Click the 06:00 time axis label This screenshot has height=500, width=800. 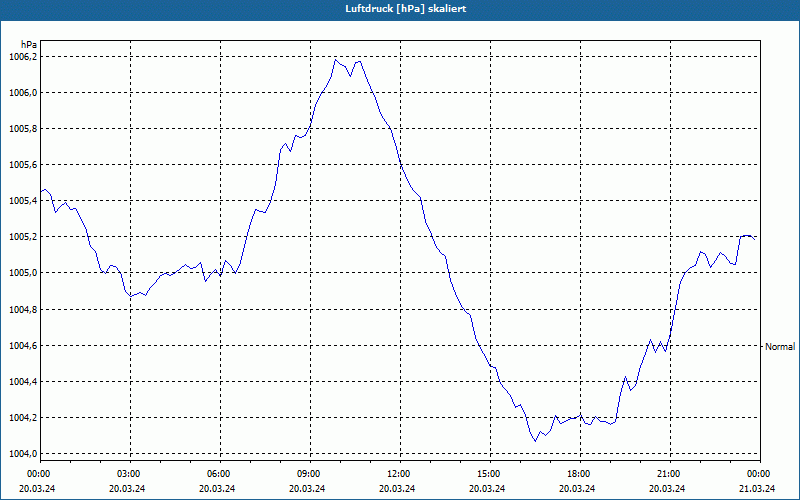coord(217,474)
